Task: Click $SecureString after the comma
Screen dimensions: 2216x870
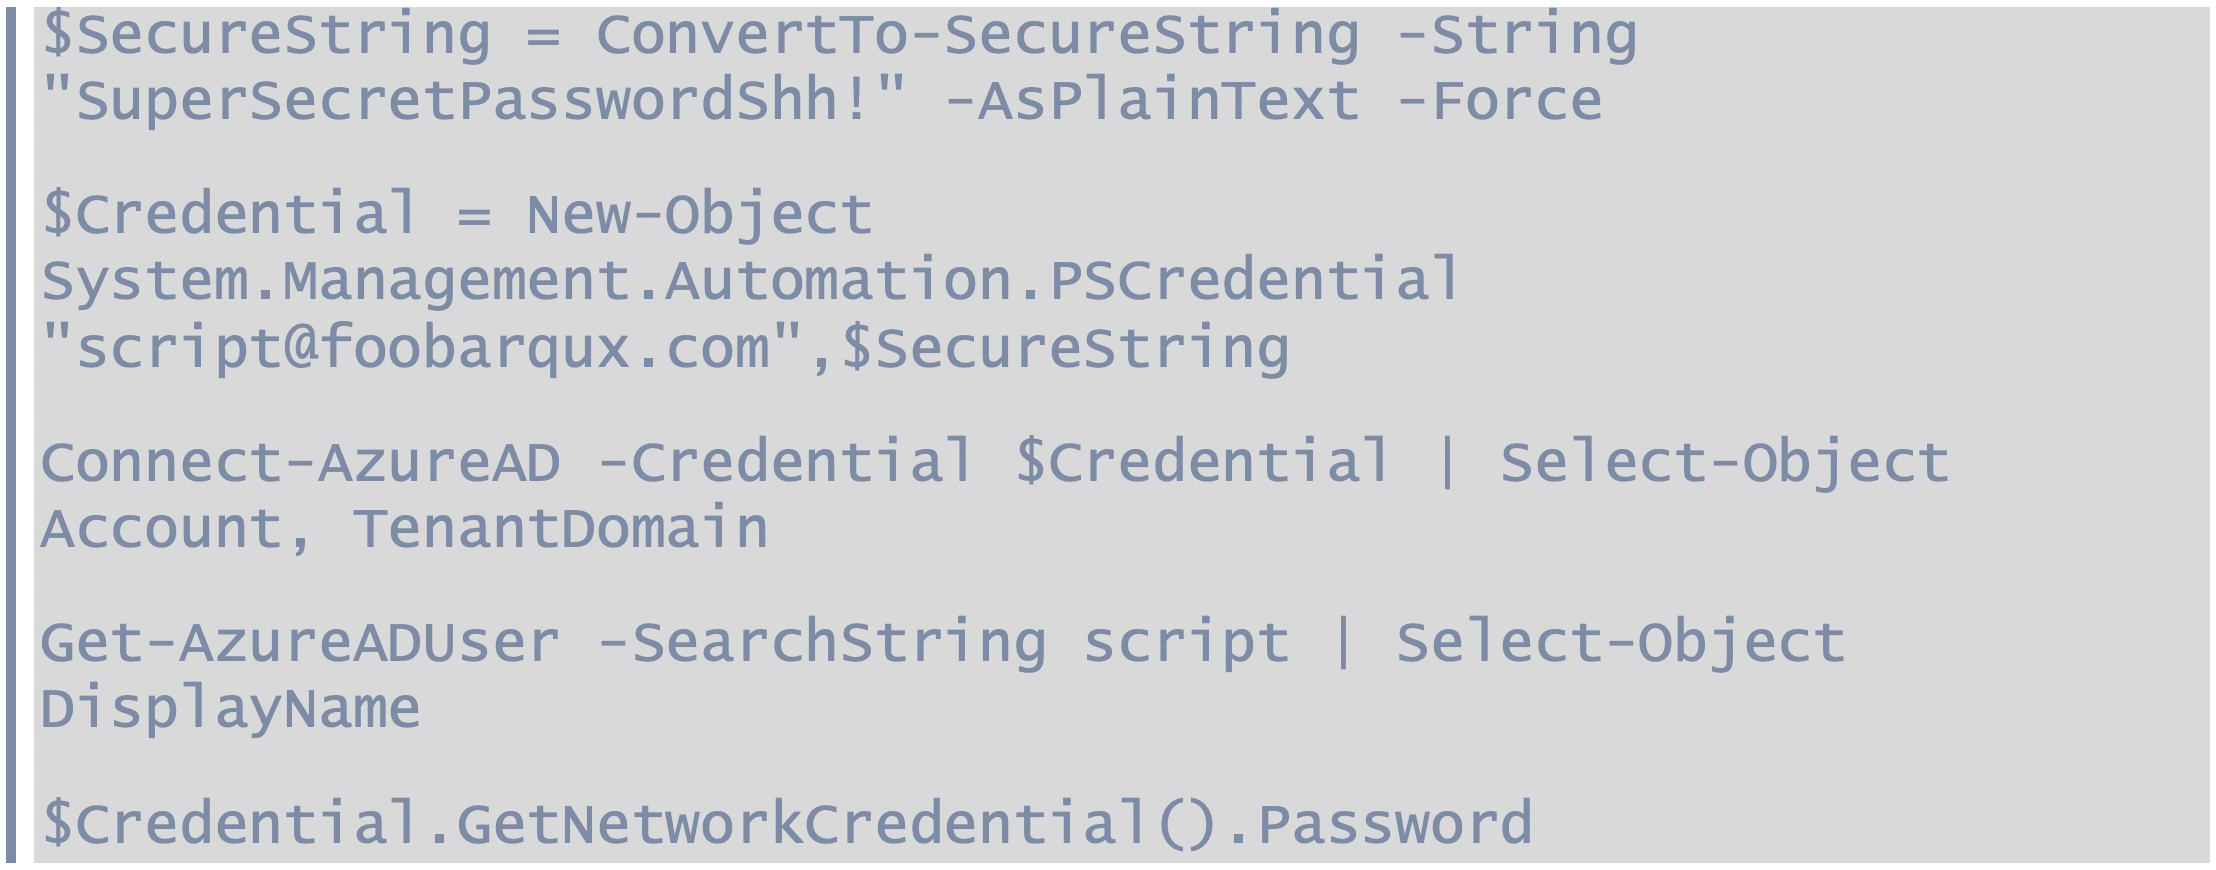Action: (x=1065, y=347)
